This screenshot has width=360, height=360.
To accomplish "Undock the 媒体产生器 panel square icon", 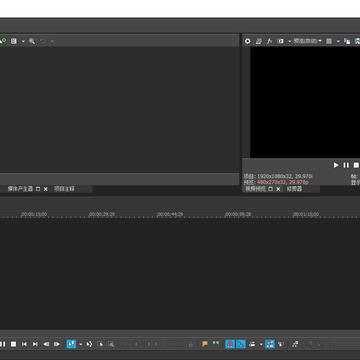I will tap(38, 189).
